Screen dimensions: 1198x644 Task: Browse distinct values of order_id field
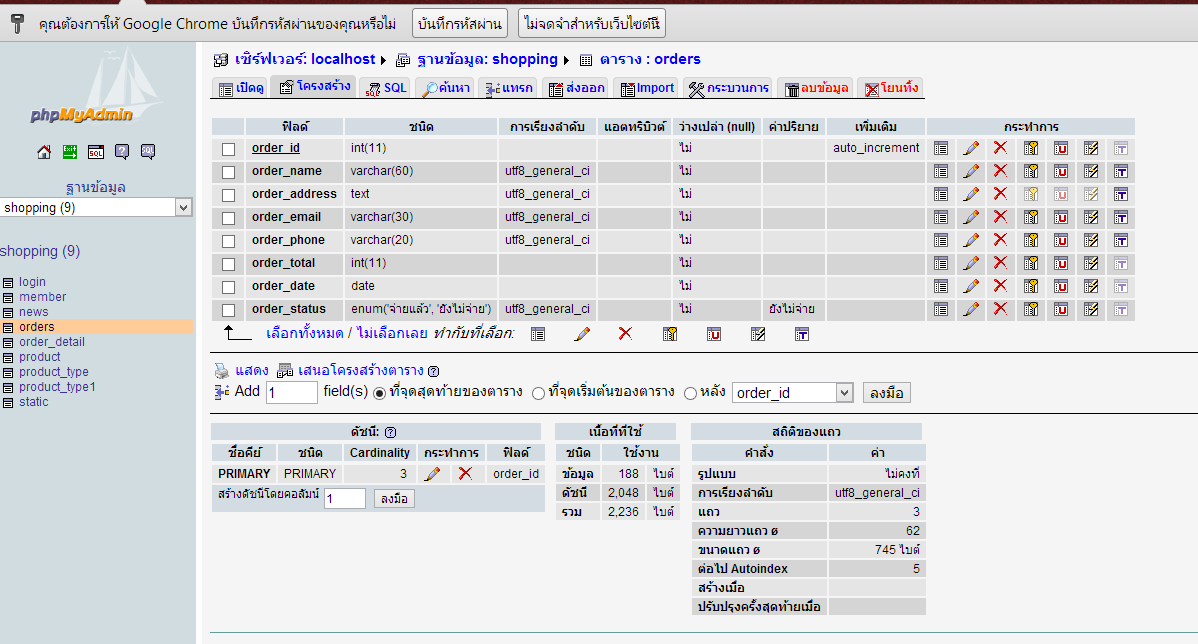[941, 148]
